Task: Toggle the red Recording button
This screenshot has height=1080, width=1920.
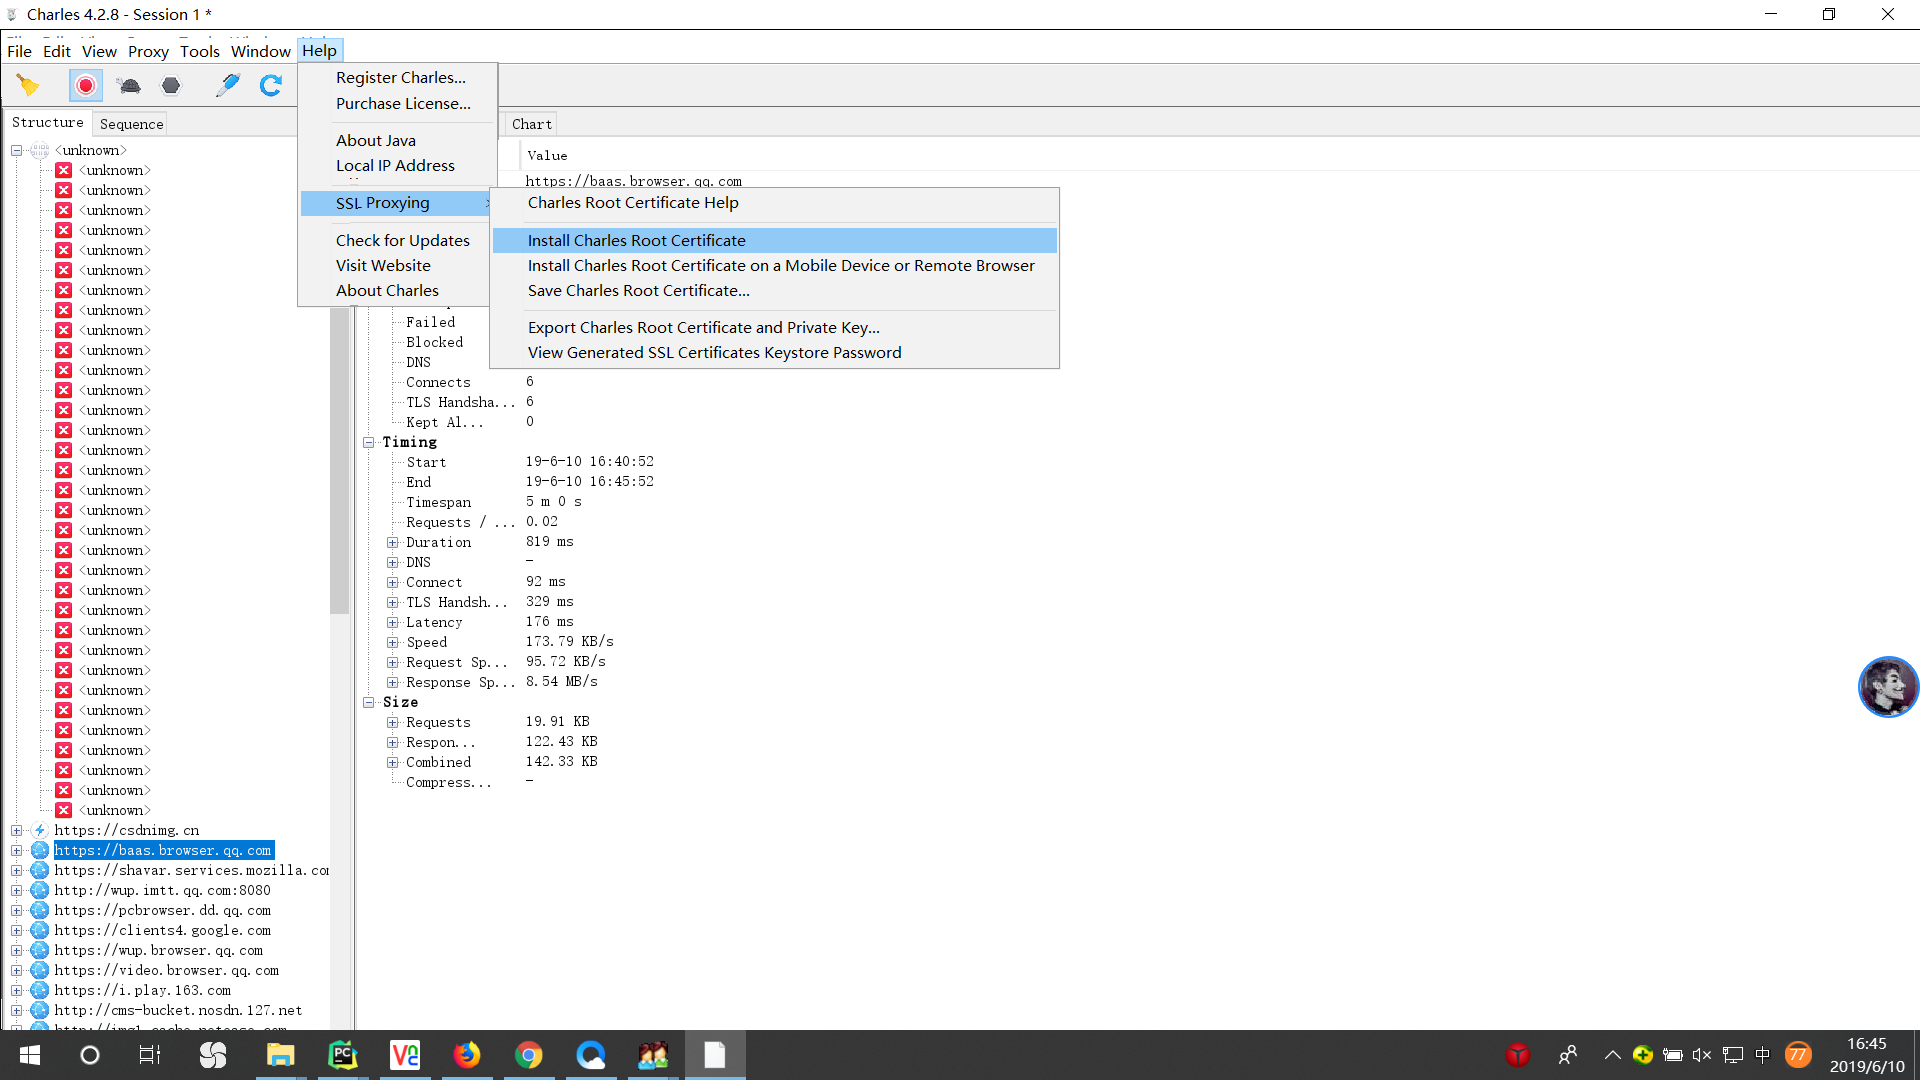Action: [86, 86]
